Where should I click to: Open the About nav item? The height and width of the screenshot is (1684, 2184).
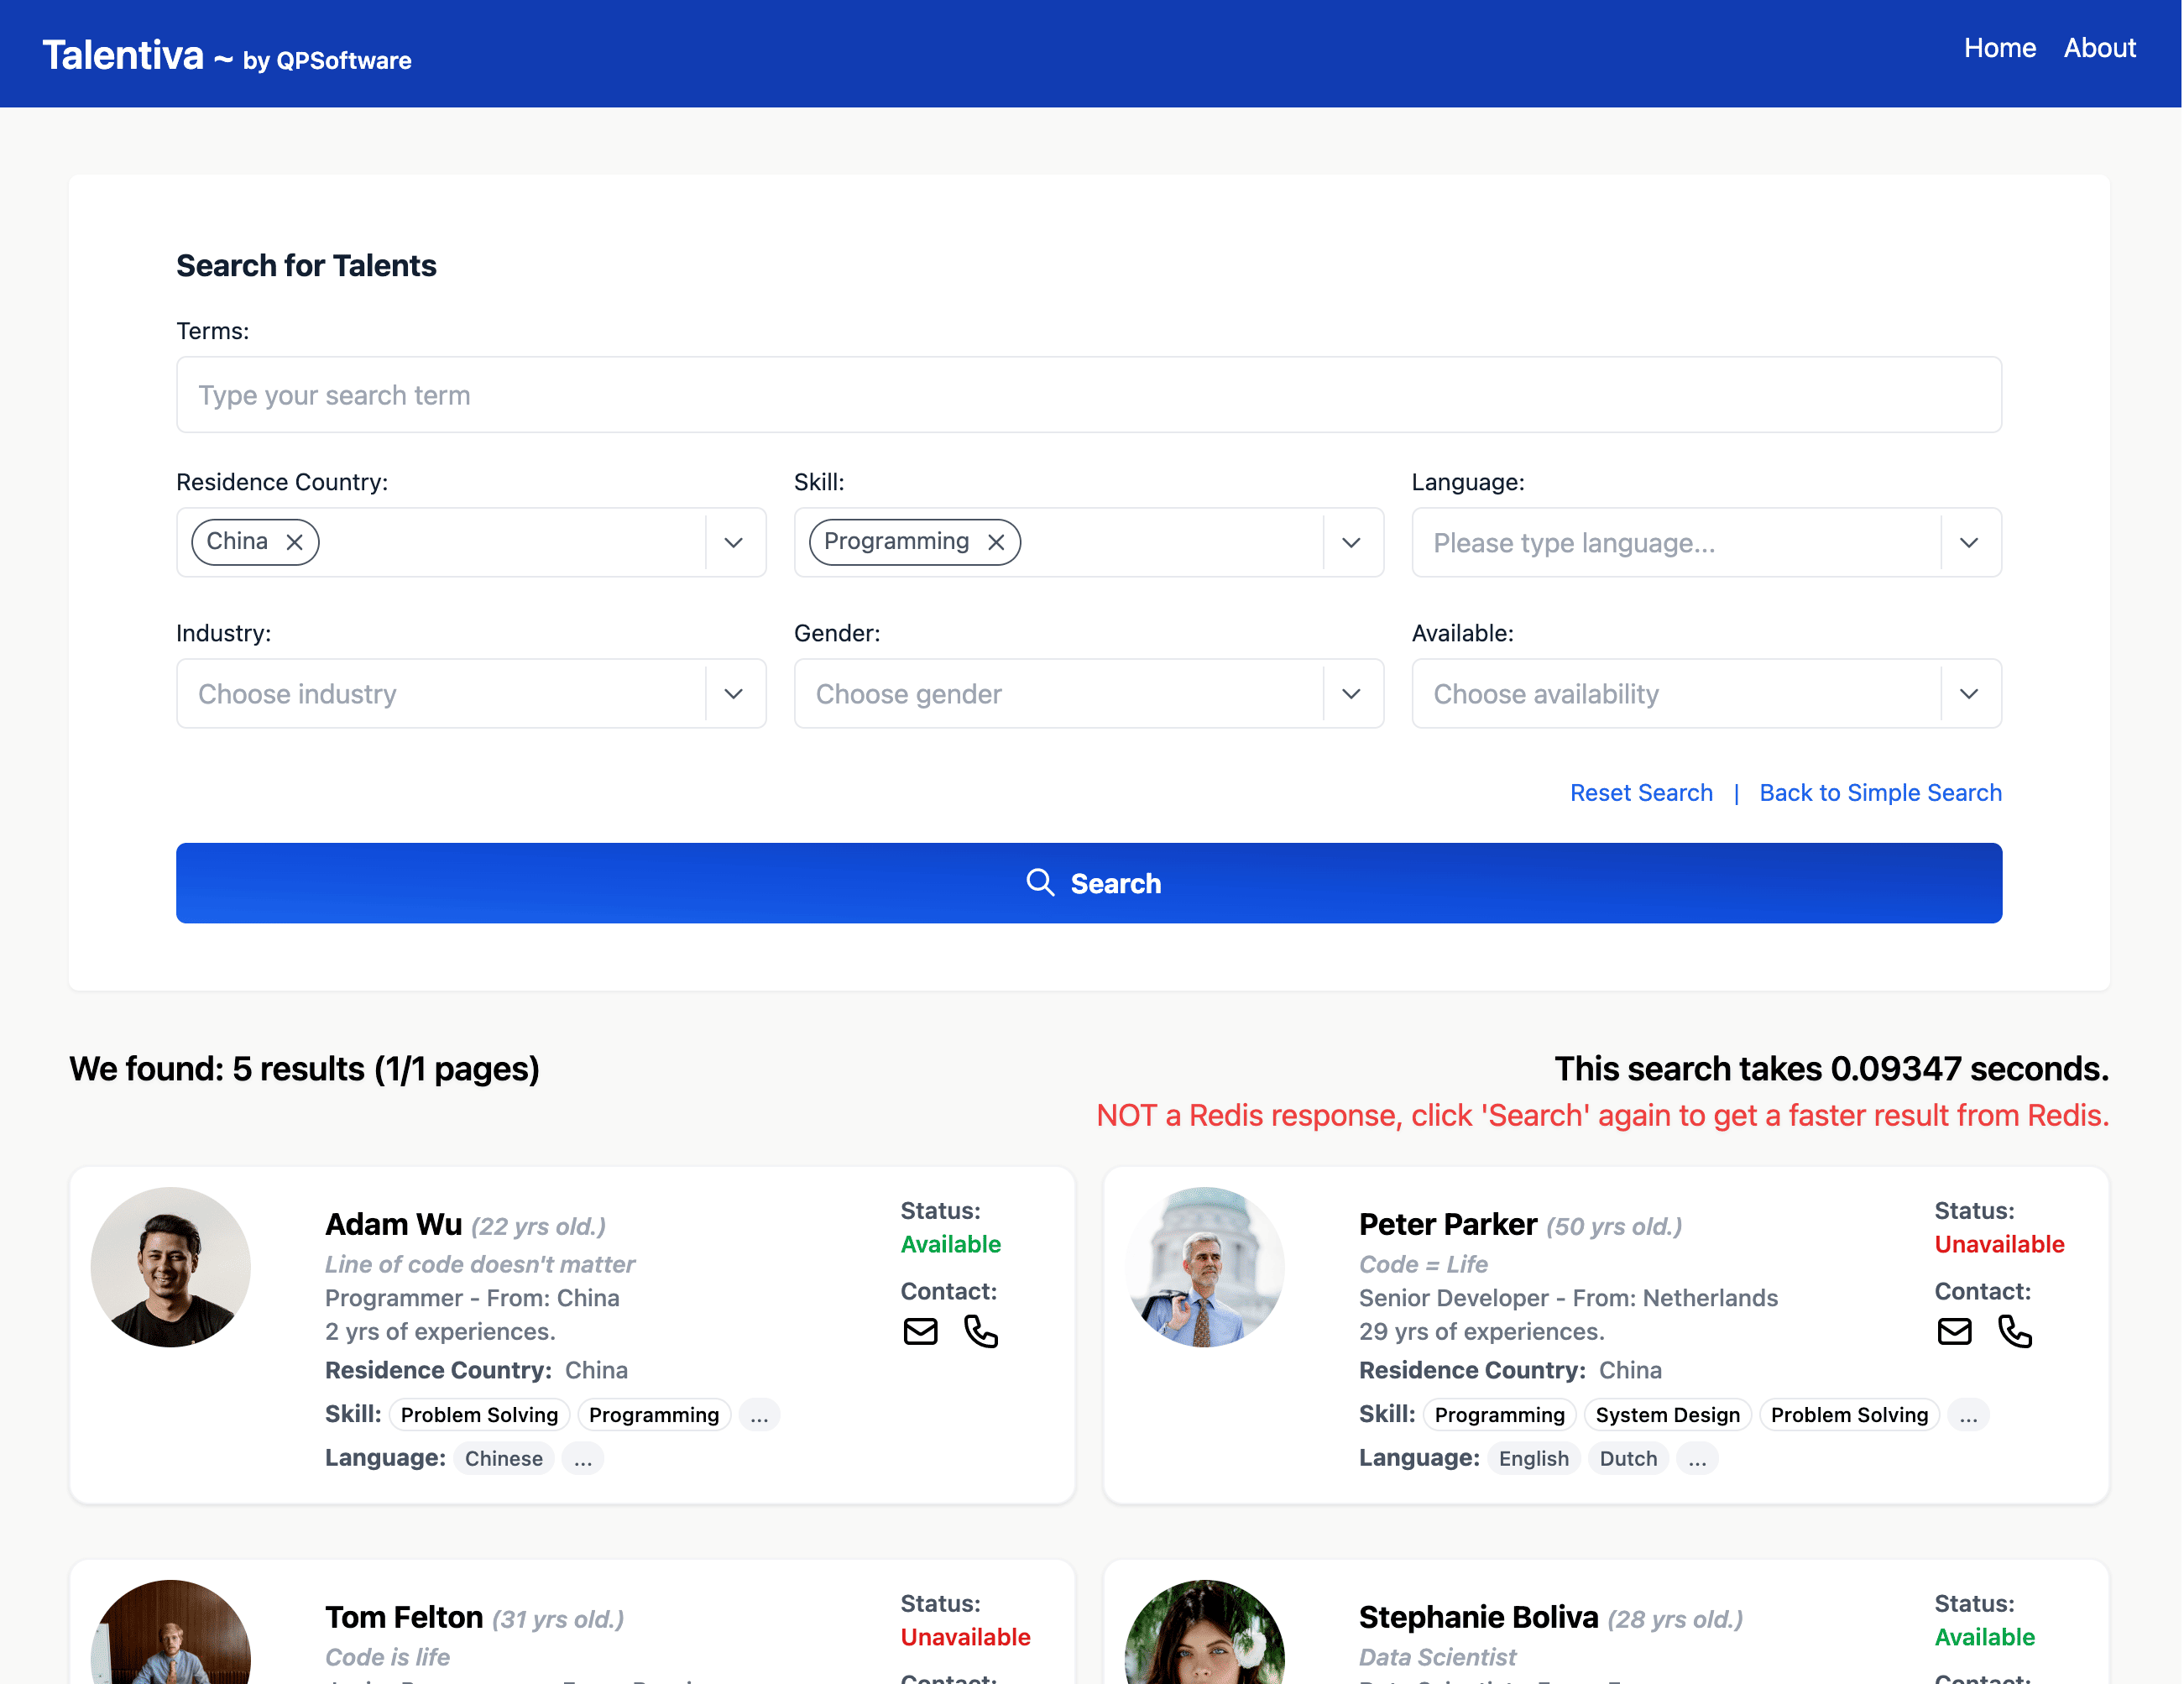pyautogui.click(x=2099, y=48)
